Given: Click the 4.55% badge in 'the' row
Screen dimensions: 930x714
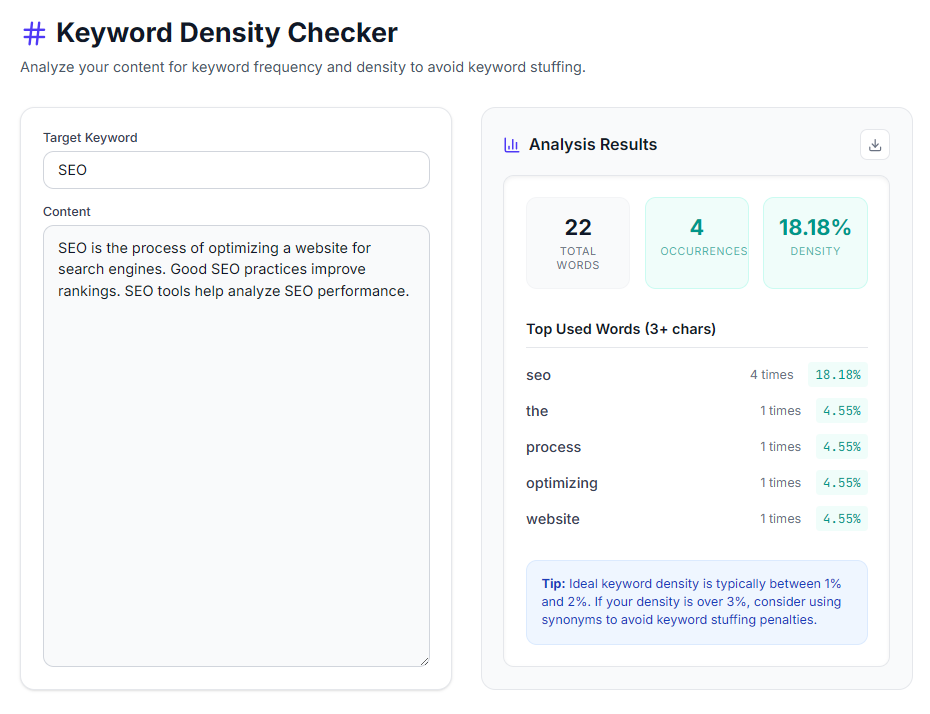Looking at the screenshot, I should pyautogui.click(x=842, y=411).
